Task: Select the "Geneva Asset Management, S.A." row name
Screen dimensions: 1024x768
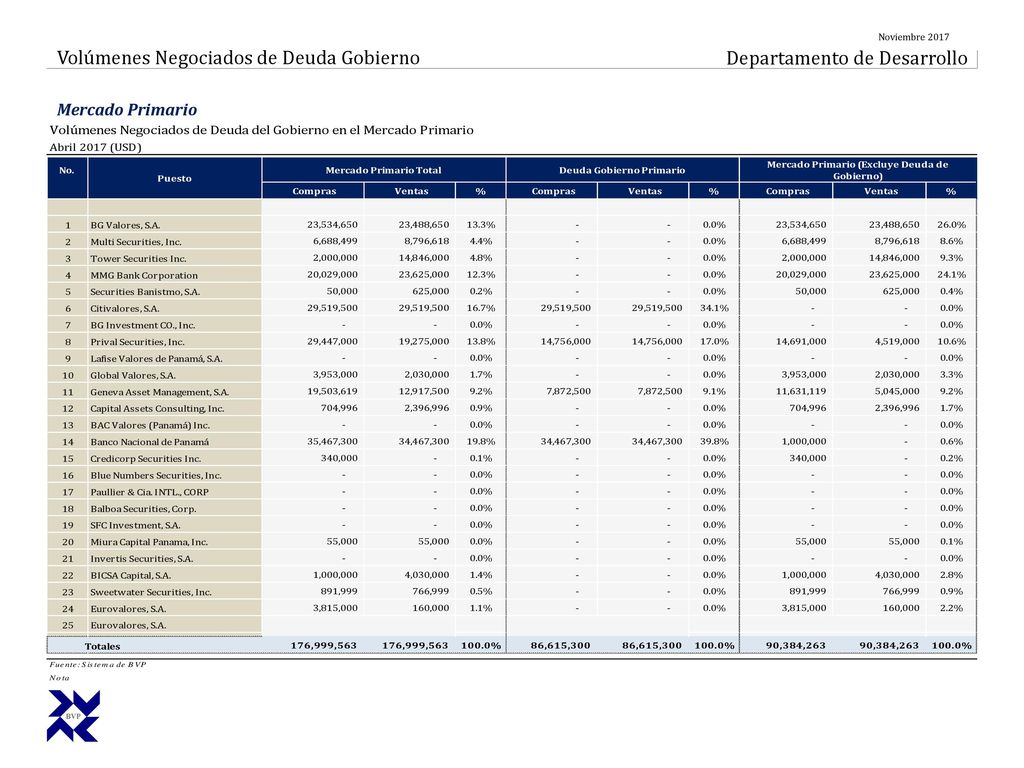Action: pyautogui.click(x=159, y=392)
